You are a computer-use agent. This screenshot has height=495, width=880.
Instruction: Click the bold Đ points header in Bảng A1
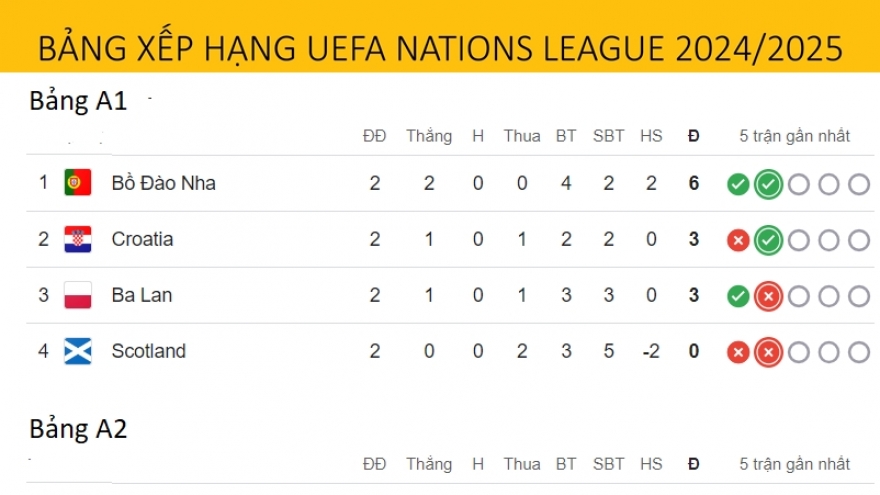694,136
